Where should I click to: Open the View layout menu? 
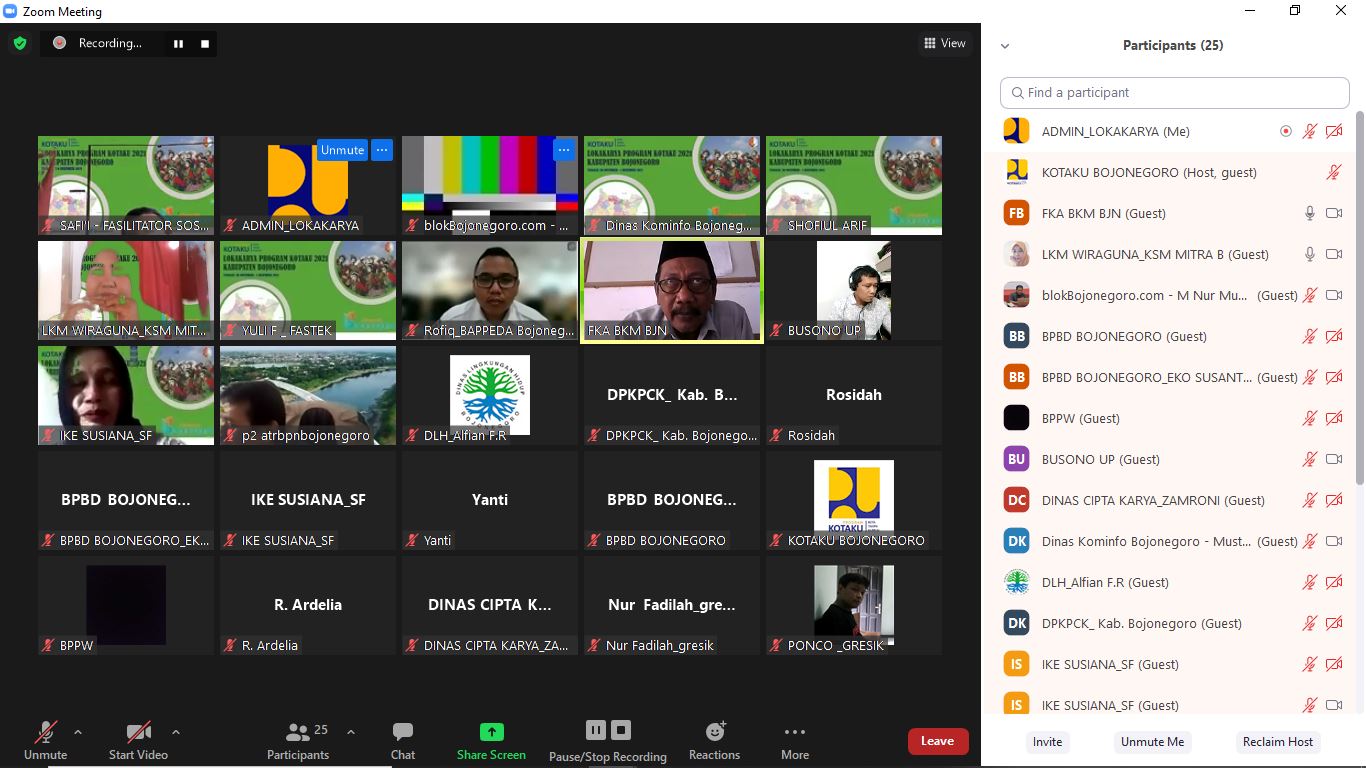945,43
